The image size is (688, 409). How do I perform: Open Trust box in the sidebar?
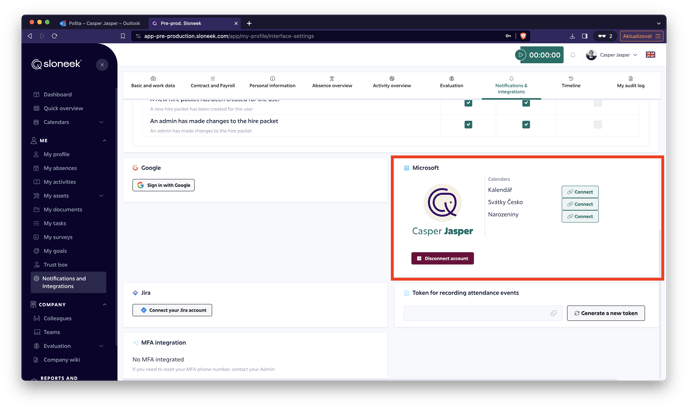(55, 265)
